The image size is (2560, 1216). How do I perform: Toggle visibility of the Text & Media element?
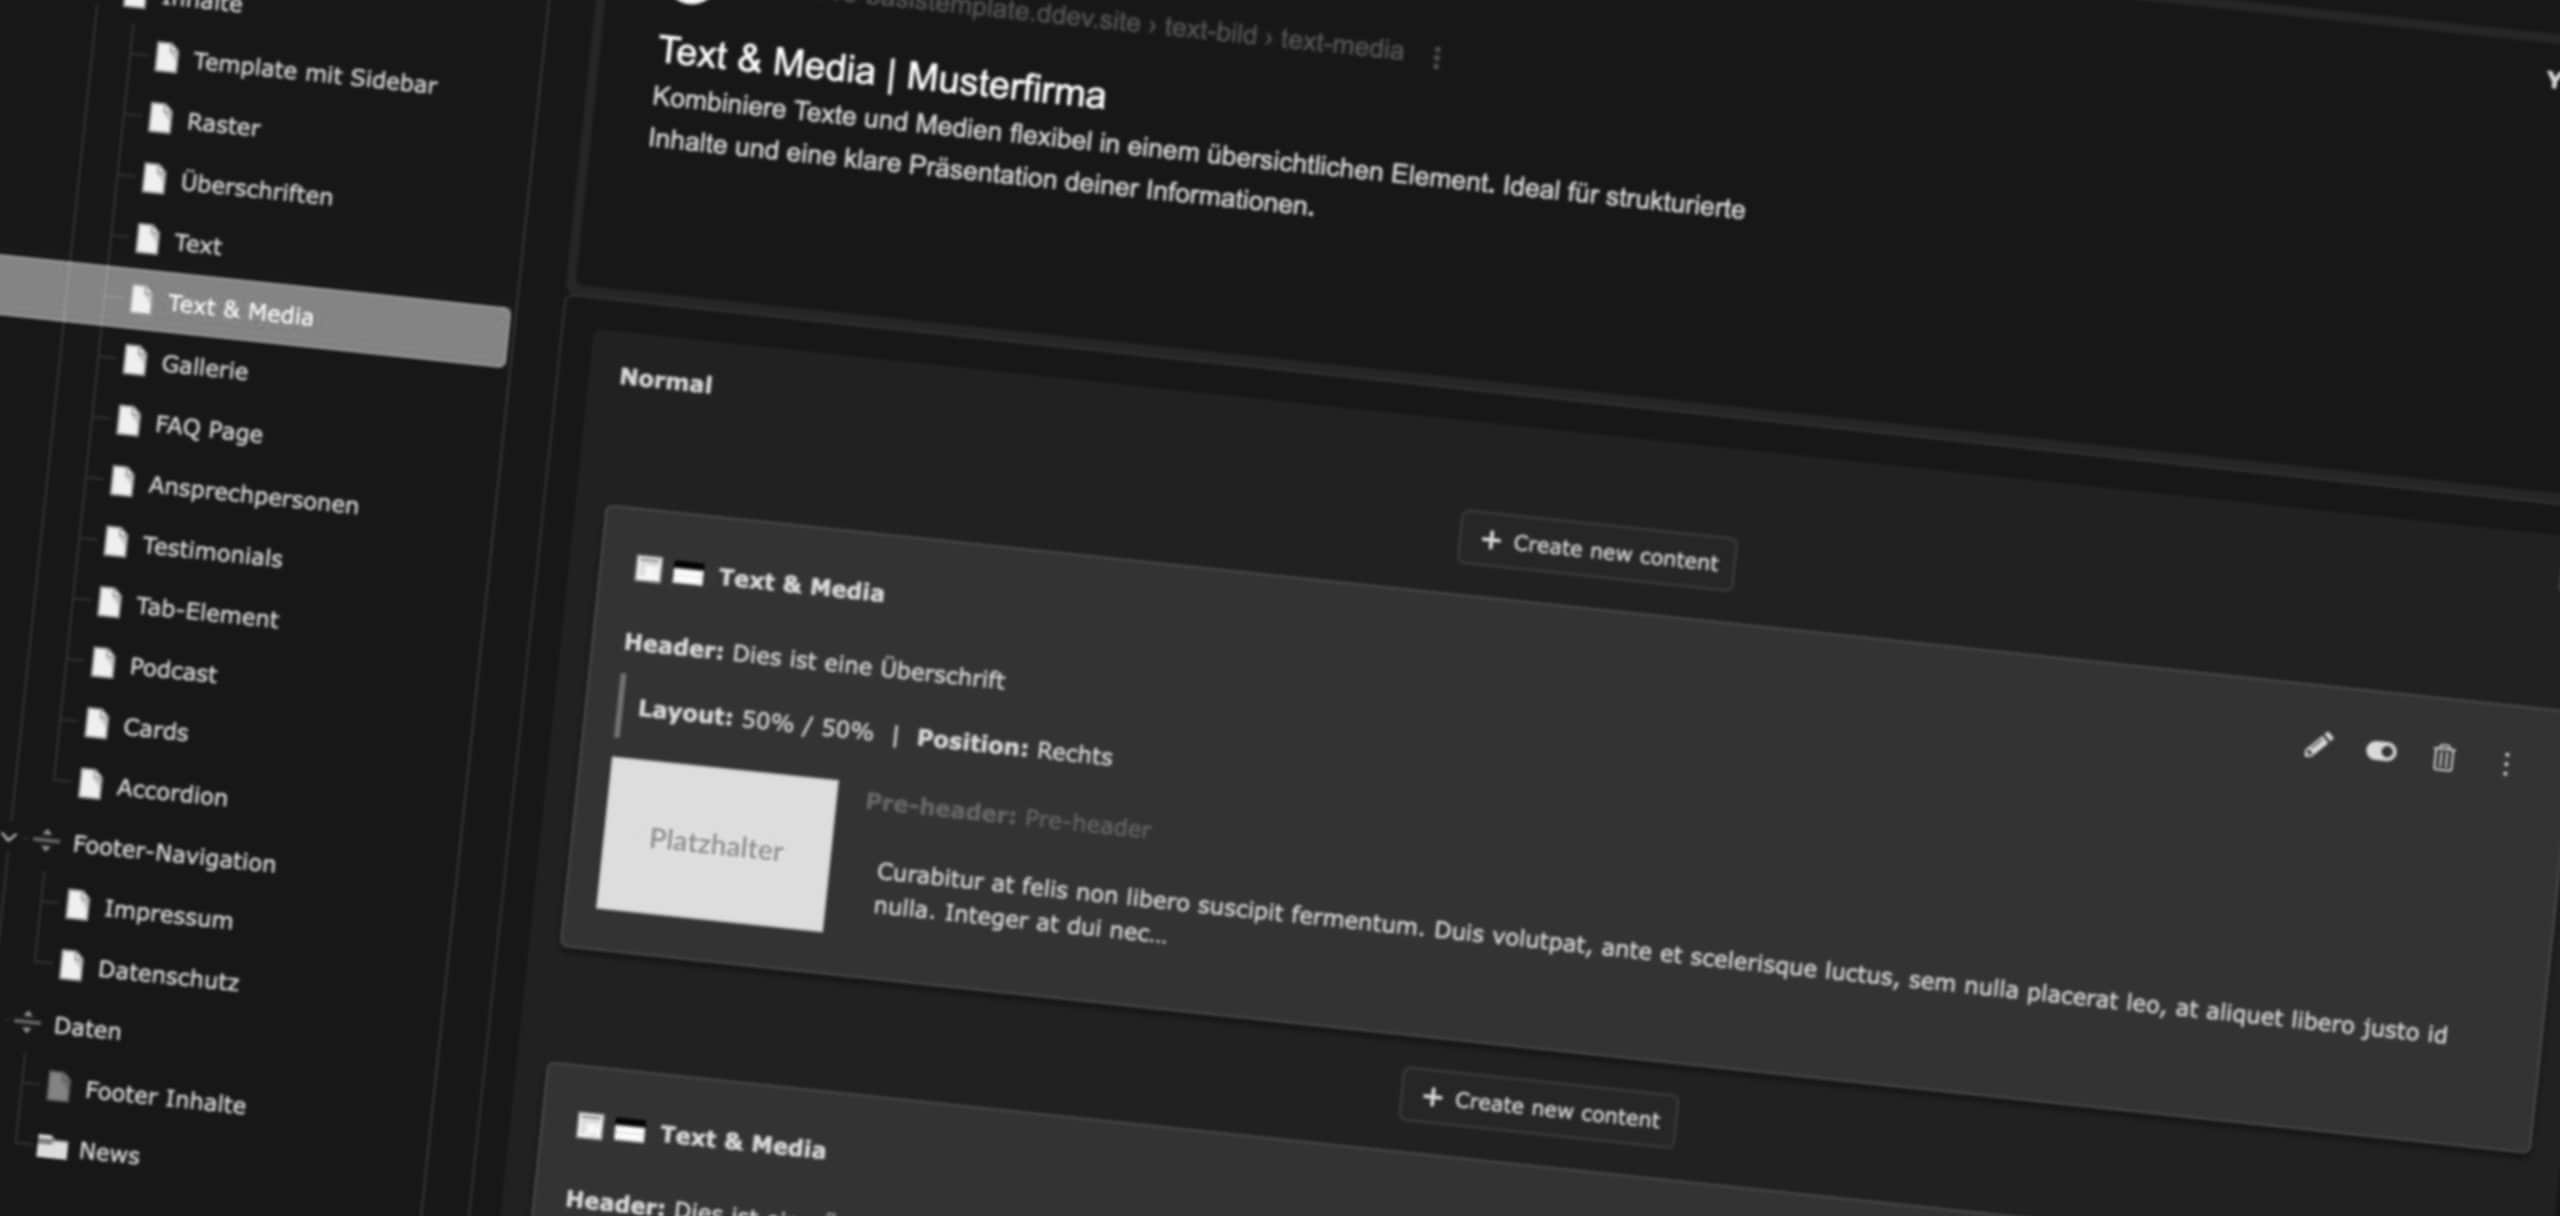[x=2381, y=751]
